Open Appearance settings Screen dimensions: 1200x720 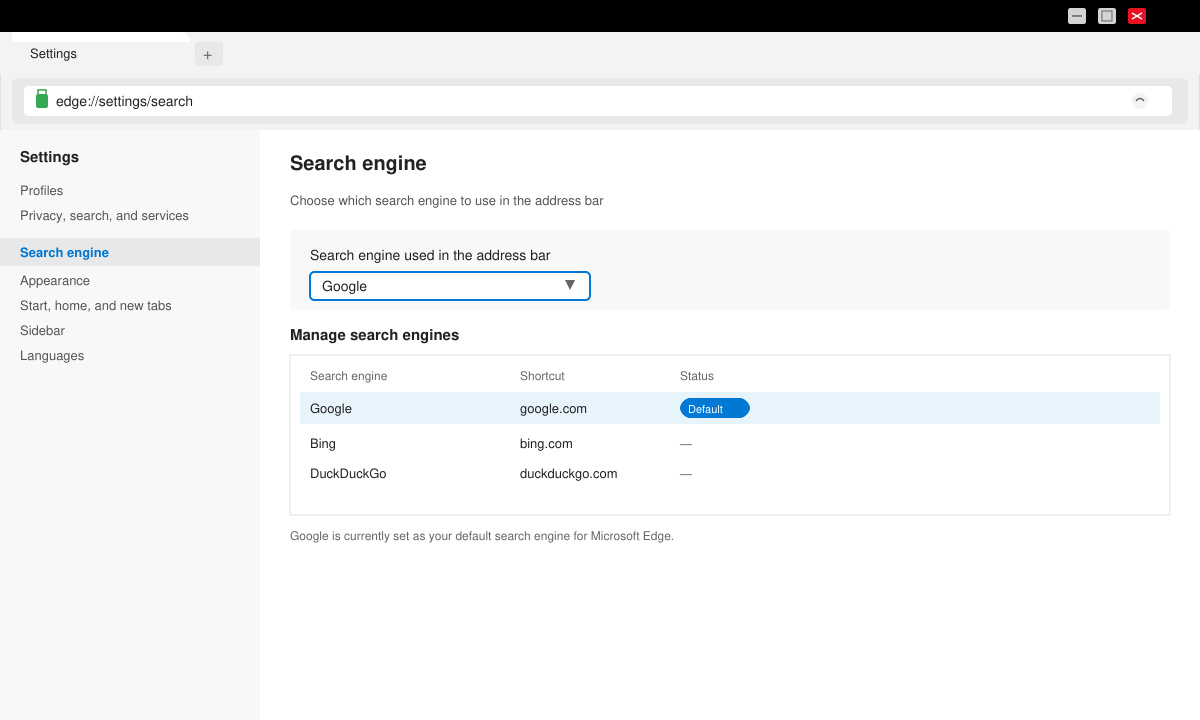(55, 280)
